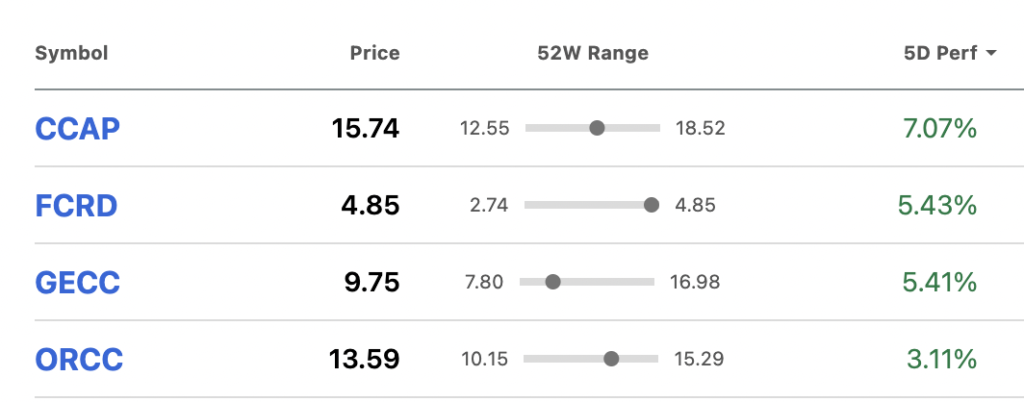This screenshot has width=1024, height=402.
Task: Click ORCC 3.11% performance value
Action: 942,360
